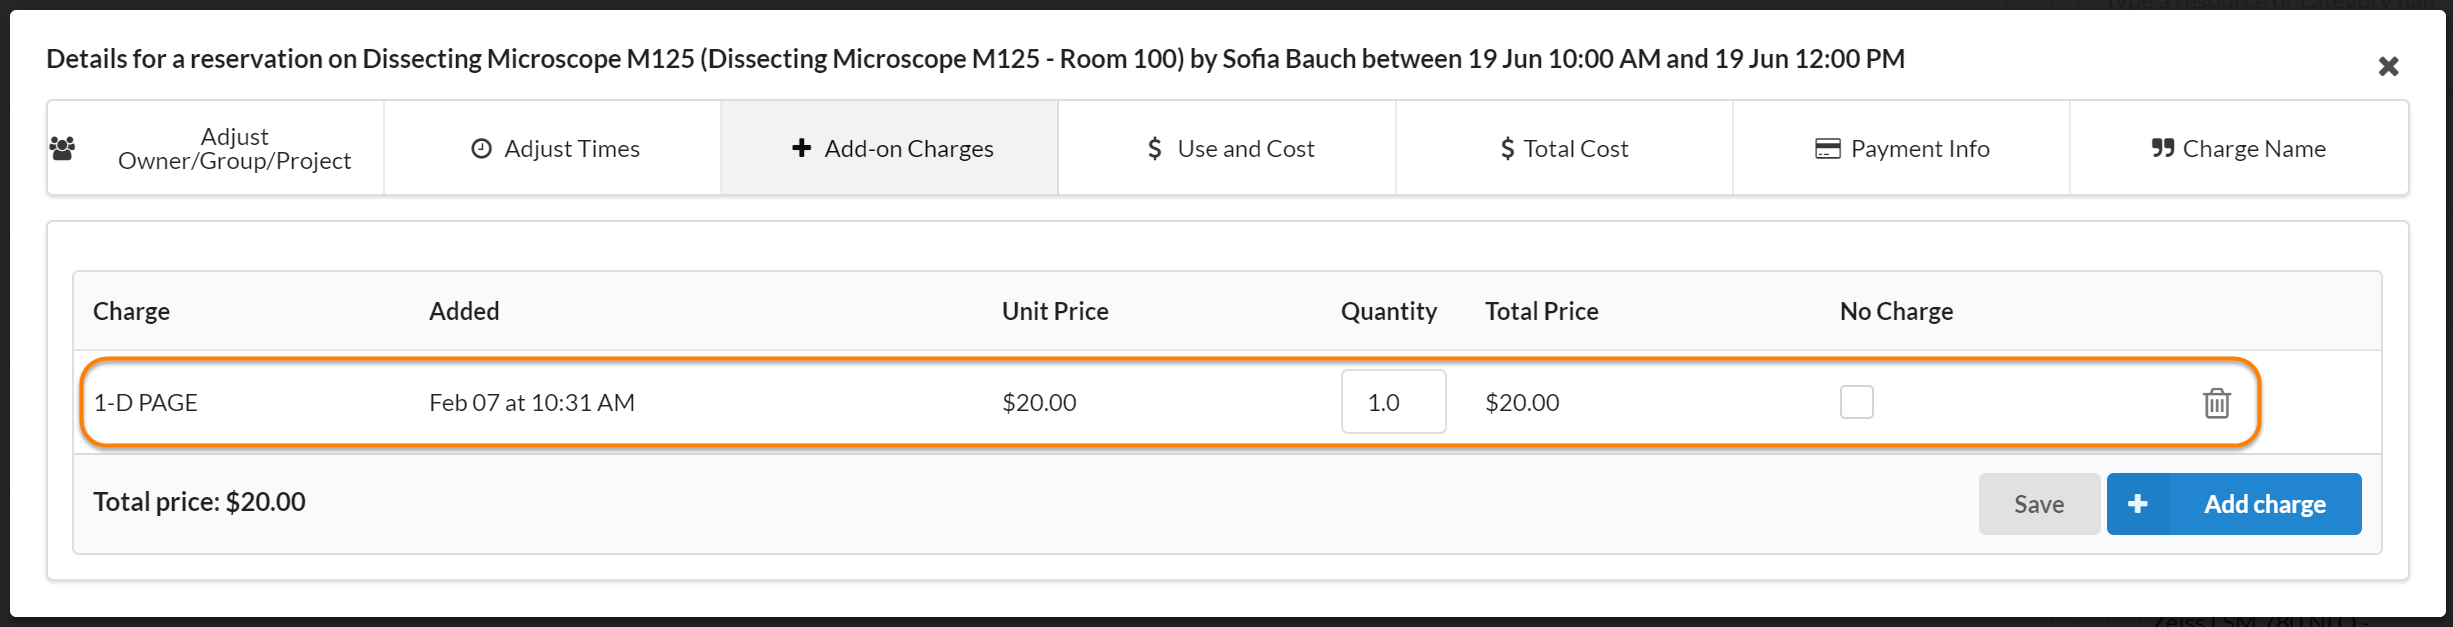Click the dollar icon beside Use and Cost

(x=1155, y=149)
